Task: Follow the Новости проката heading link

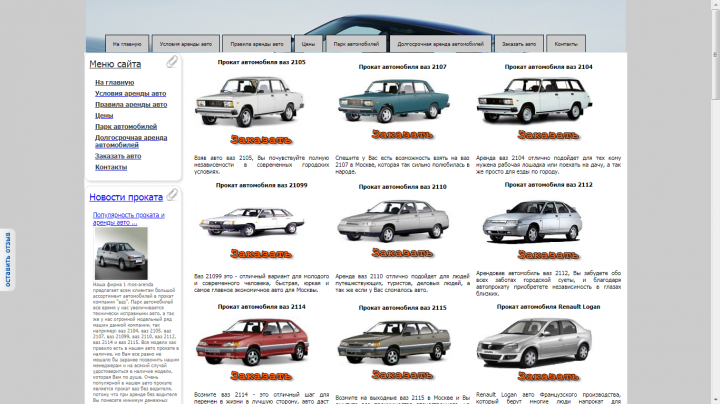Action: pos(126,197)
